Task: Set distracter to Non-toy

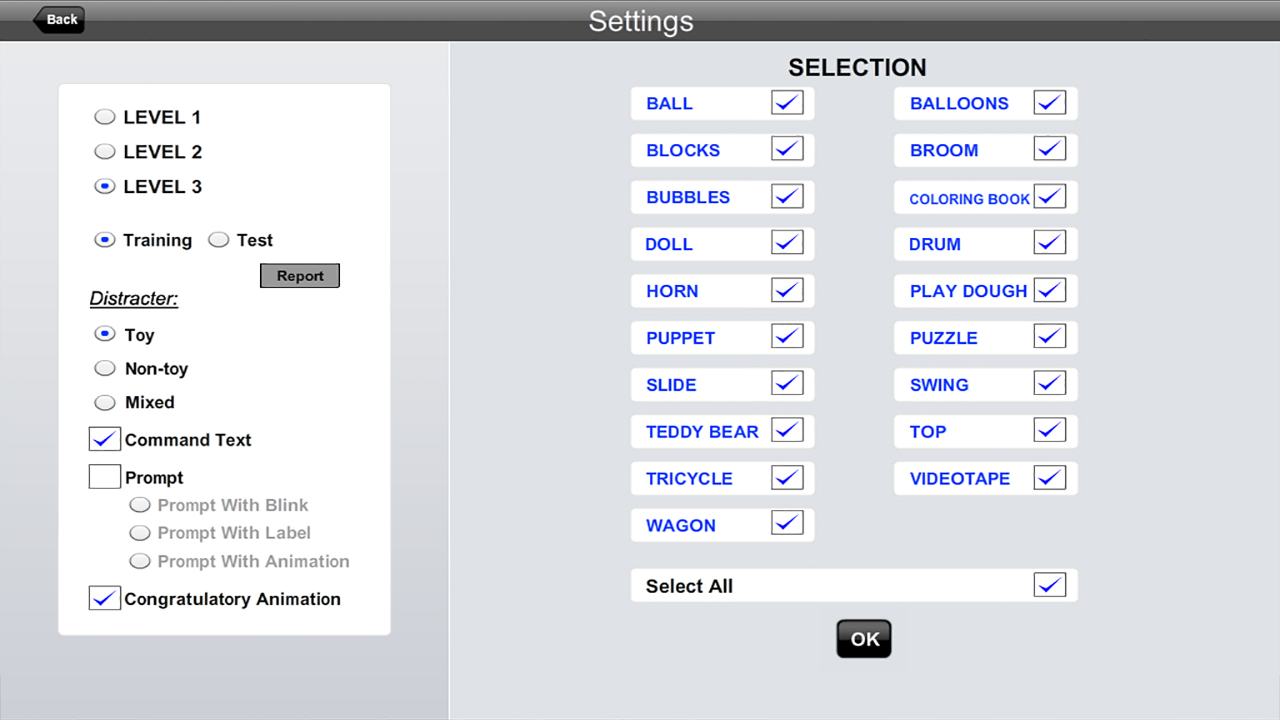Action: coord(105,368)
